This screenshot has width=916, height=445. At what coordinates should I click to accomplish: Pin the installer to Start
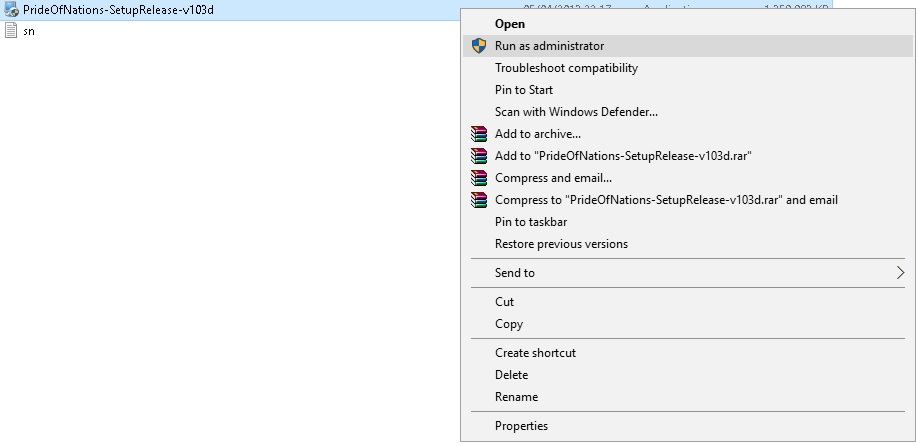coord(524,90)
